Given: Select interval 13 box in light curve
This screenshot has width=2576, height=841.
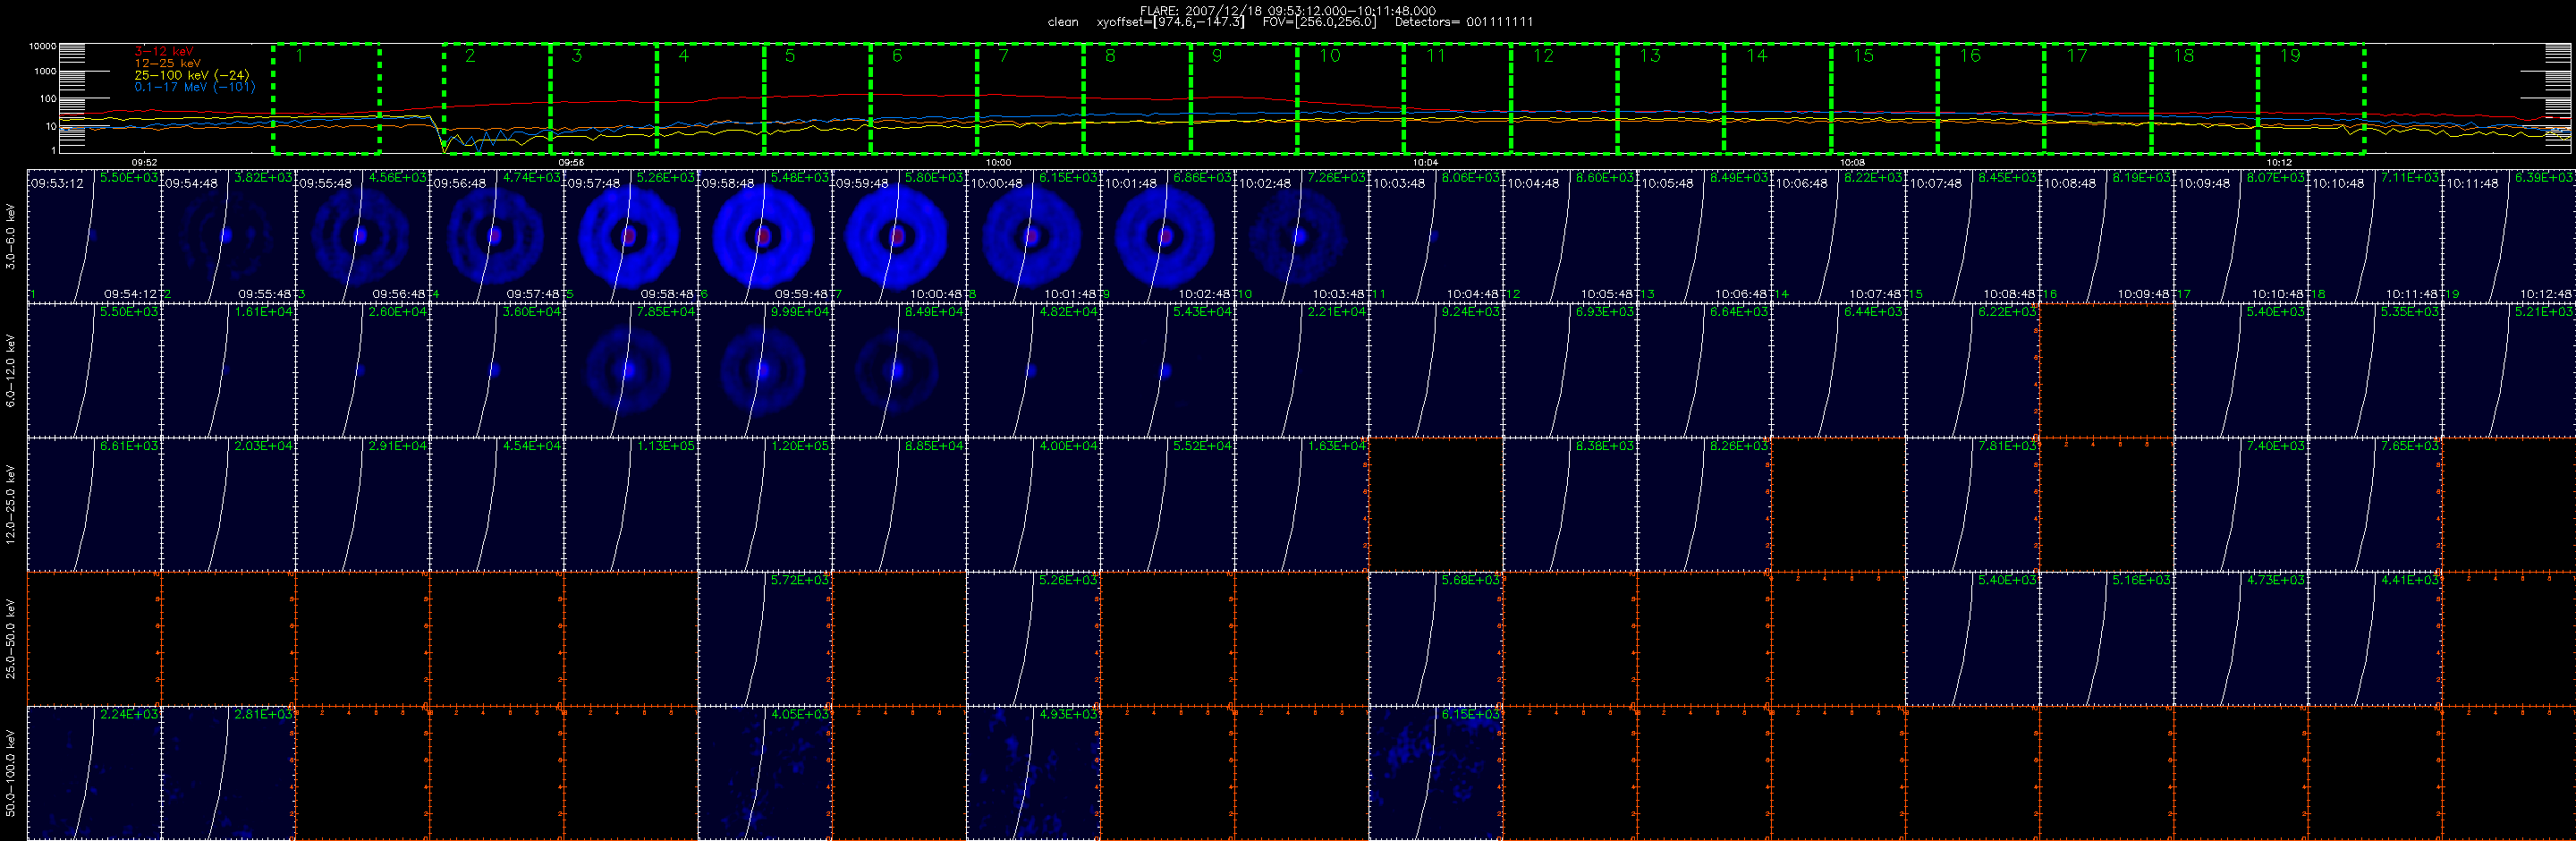Looking at the screenshot, I should (1670, 98).
